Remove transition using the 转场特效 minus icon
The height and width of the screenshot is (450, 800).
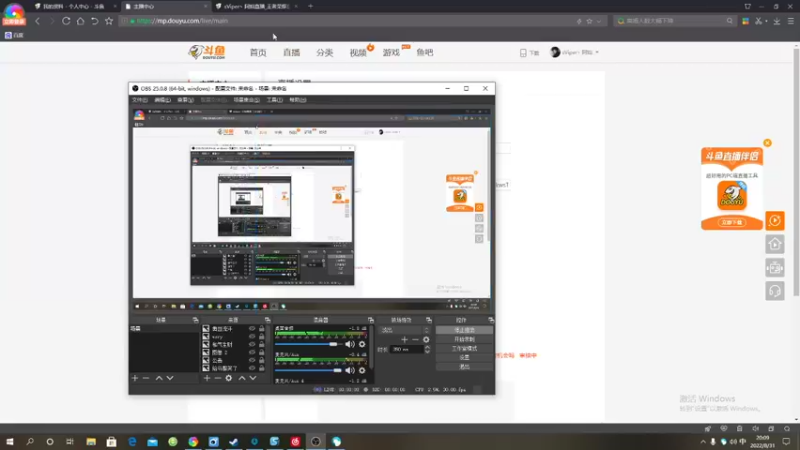pos(415,340)
